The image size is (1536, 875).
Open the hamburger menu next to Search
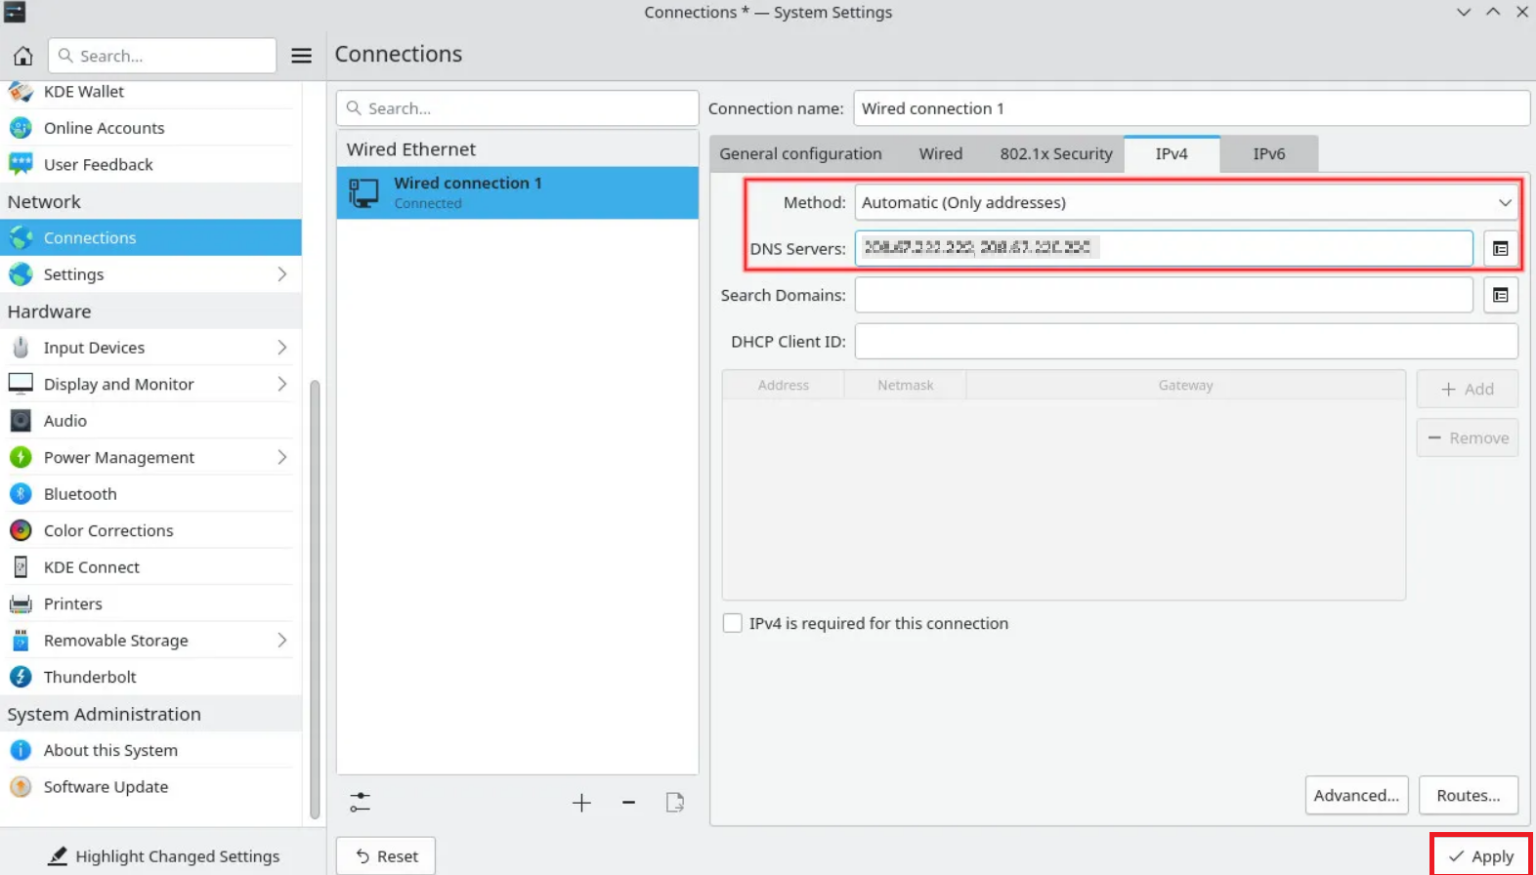[x=301, y=55]
